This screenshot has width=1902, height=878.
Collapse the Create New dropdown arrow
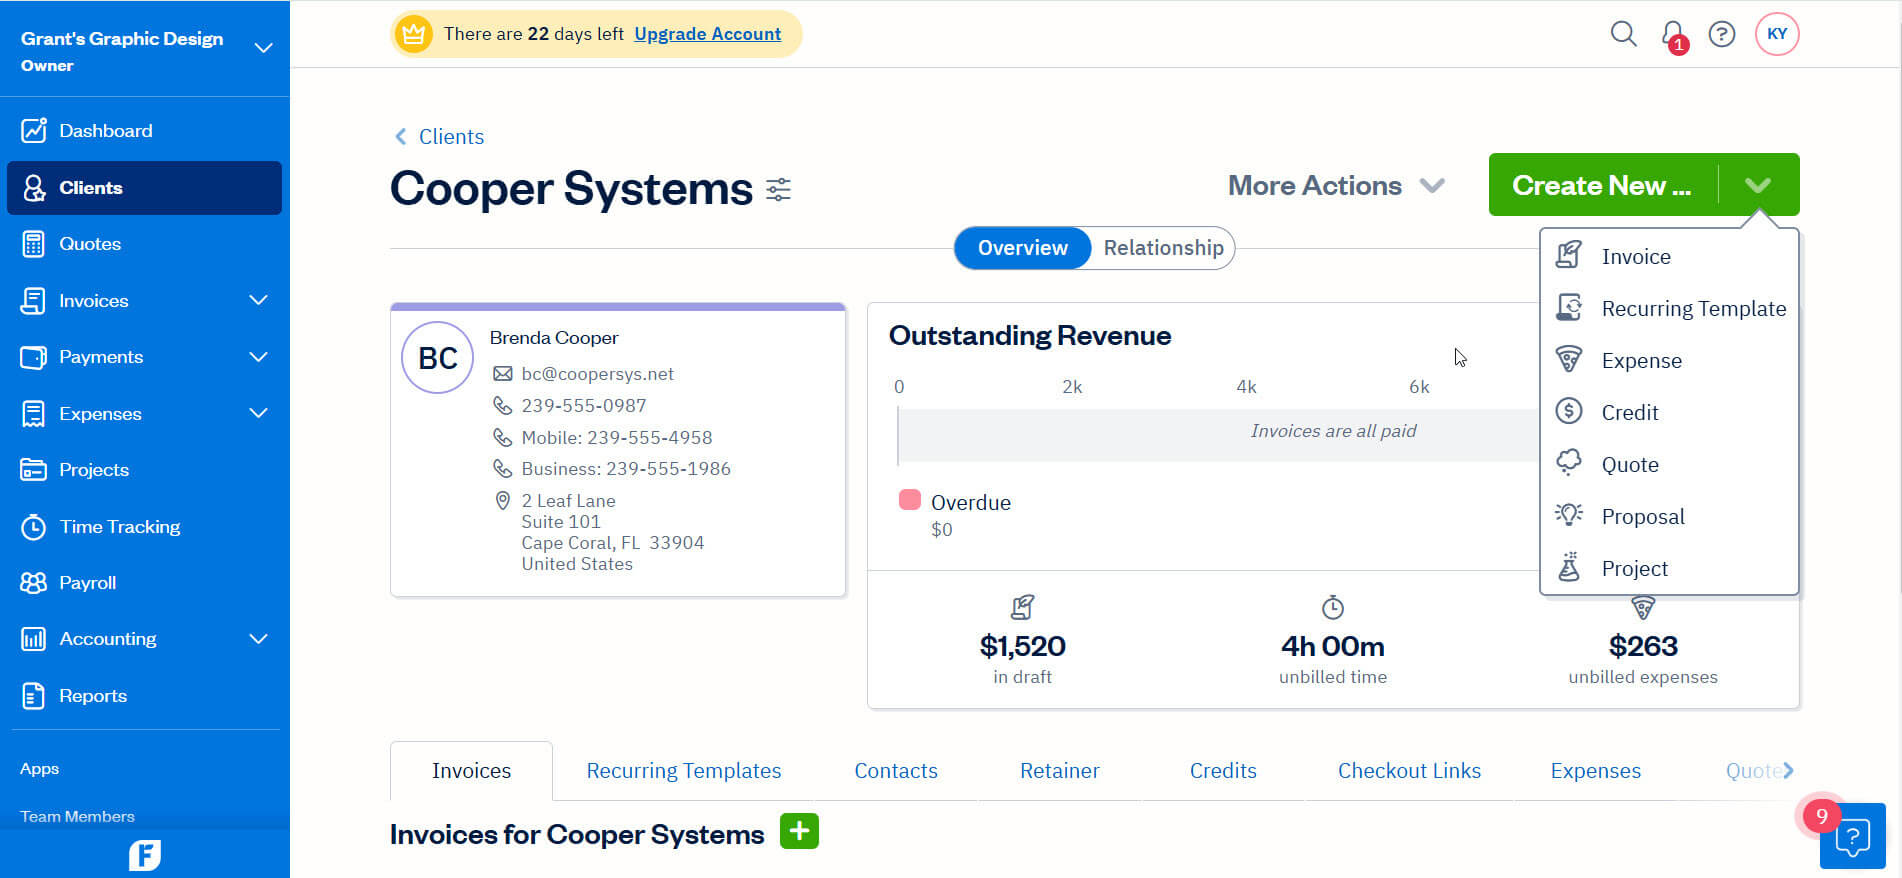(1757, 185)
